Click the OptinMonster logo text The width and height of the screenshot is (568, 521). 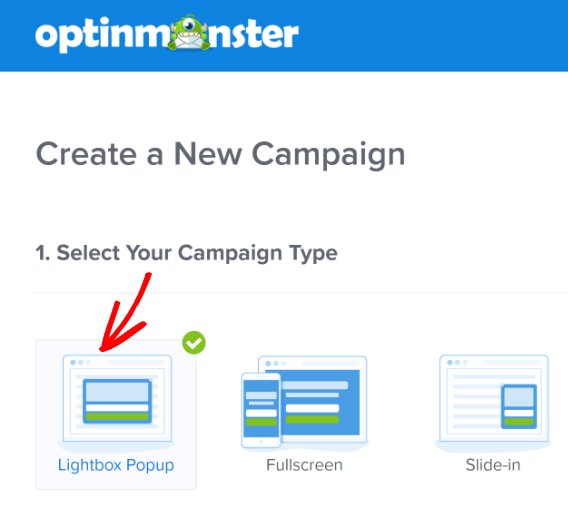167,34
